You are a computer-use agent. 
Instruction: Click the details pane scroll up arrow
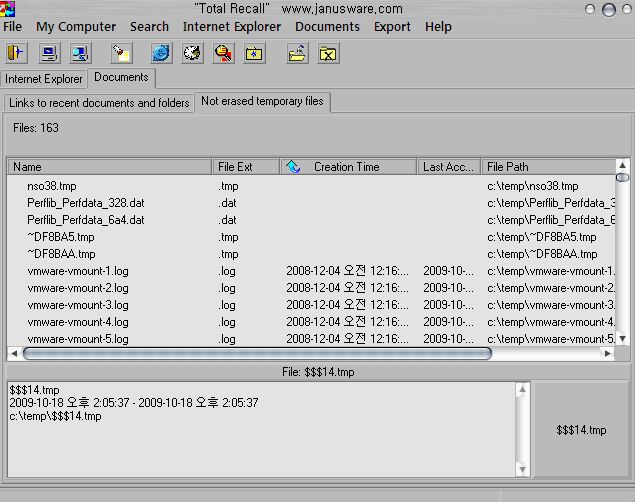tap(522, 389)
